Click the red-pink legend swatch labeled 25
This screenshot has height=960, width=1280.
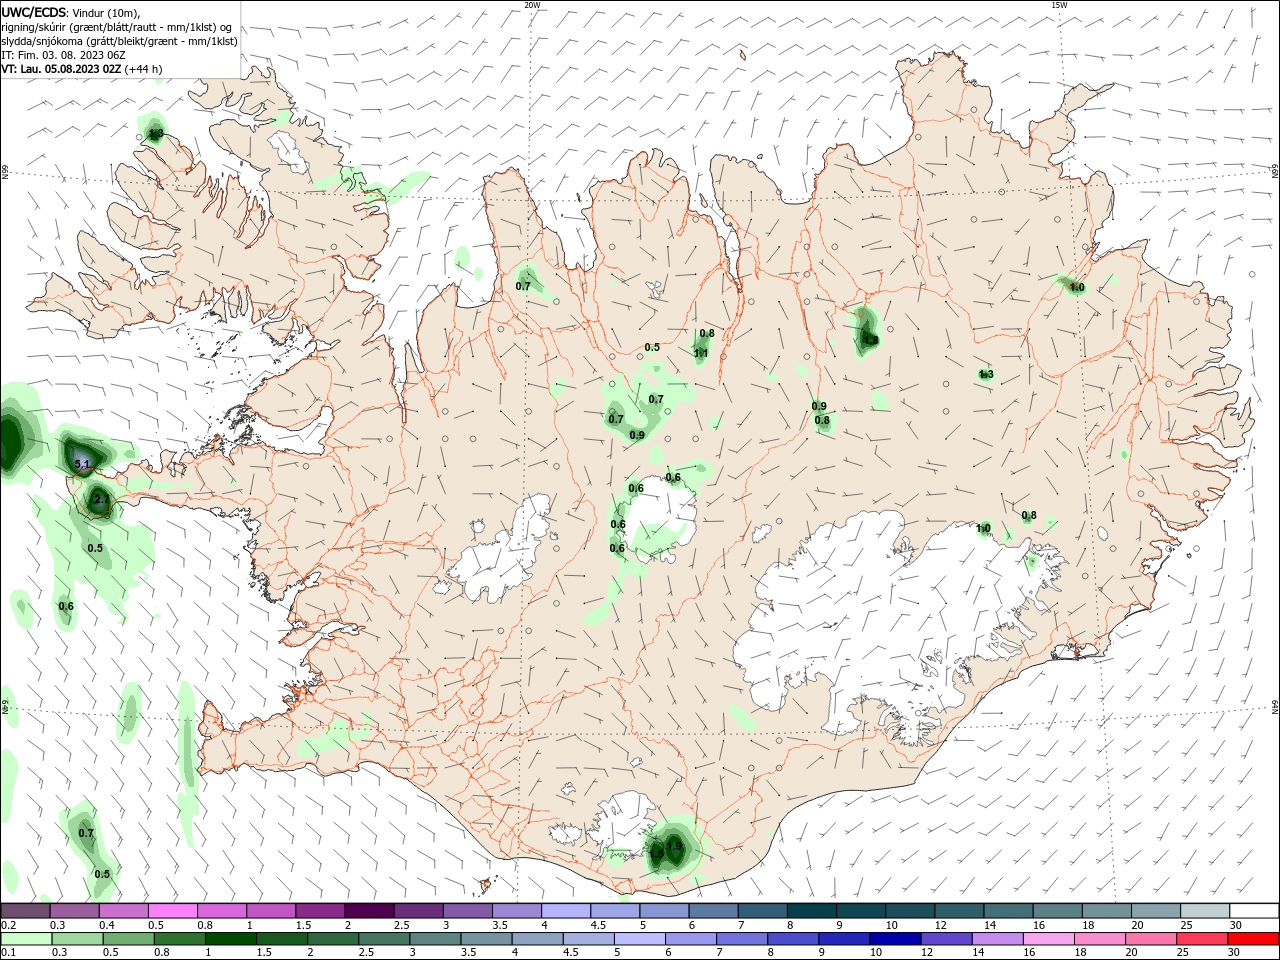click(x=1202, y=939)
